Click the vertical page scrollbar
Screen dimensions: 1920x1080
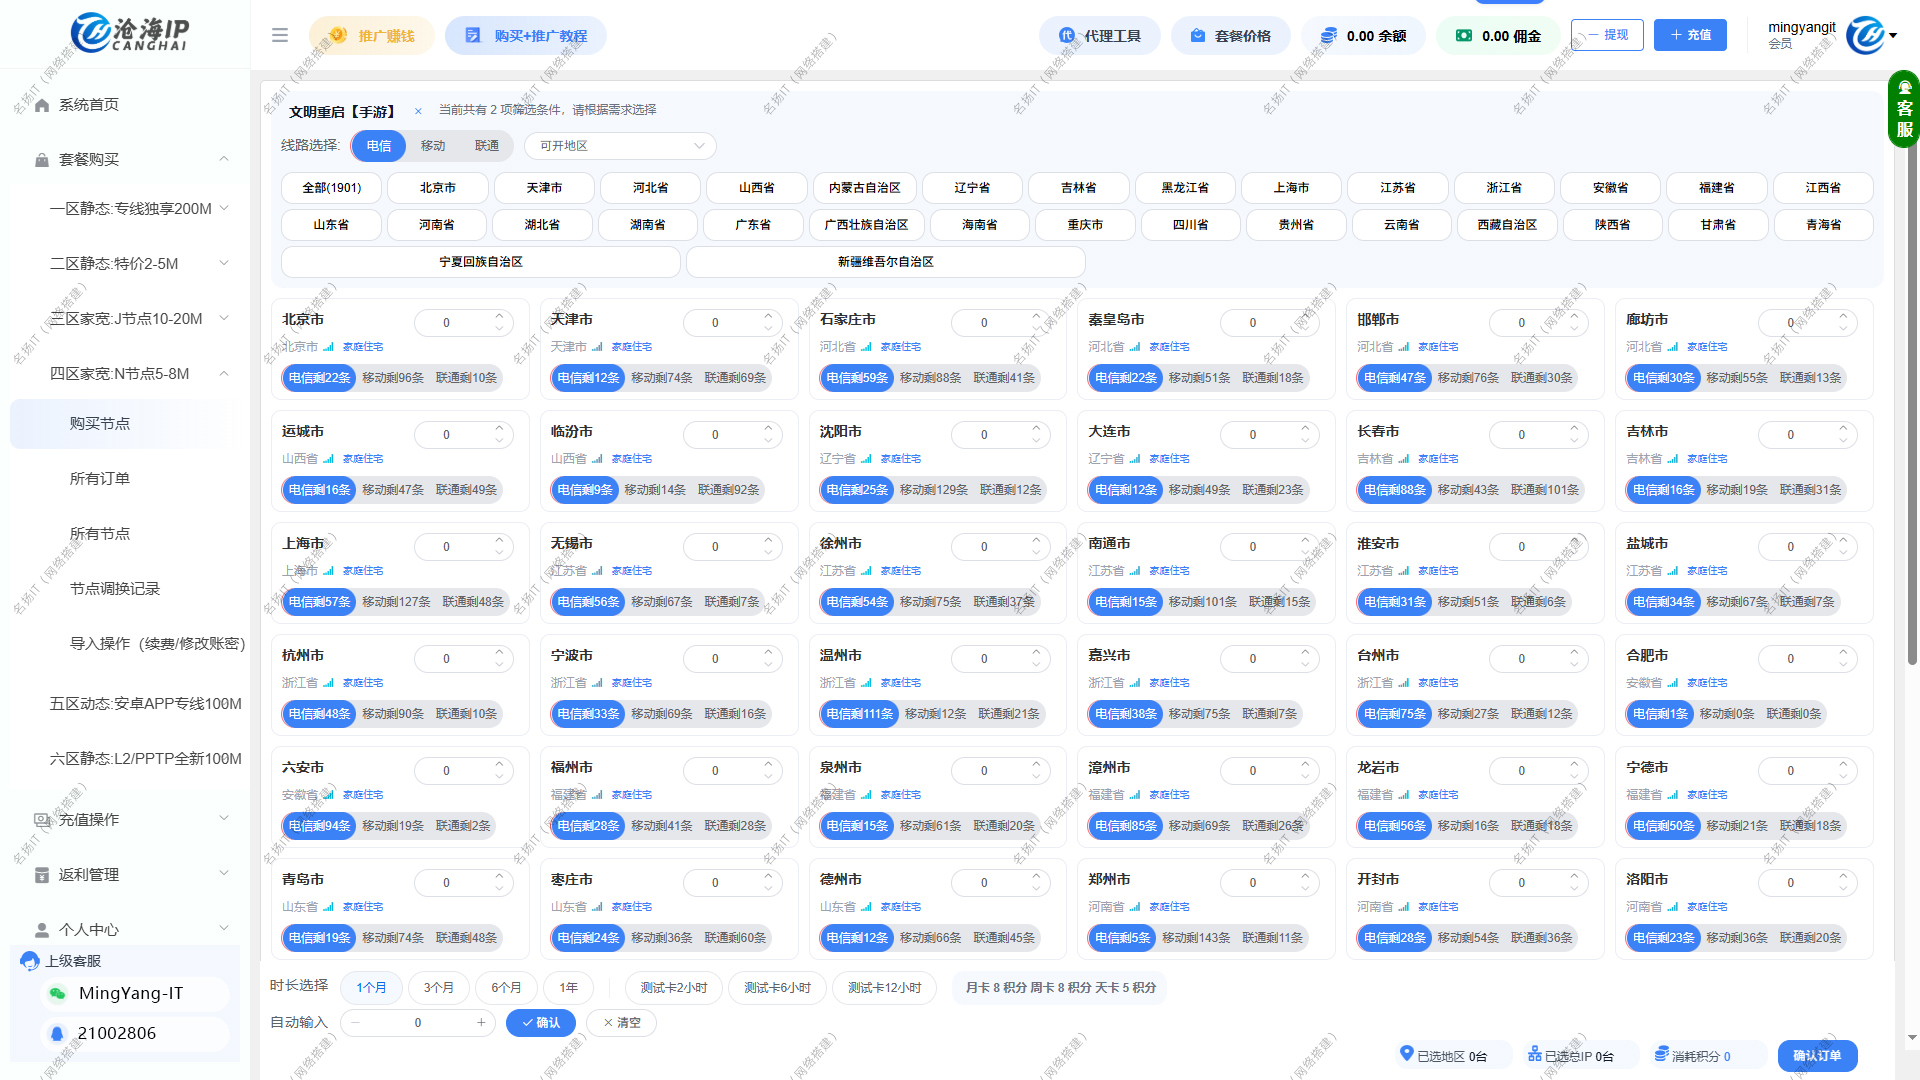tap(1912, 400)
